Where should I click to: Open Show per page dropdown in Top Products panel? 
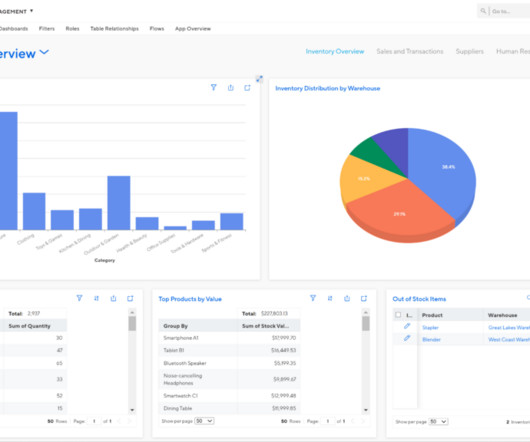tap(204, 421)
